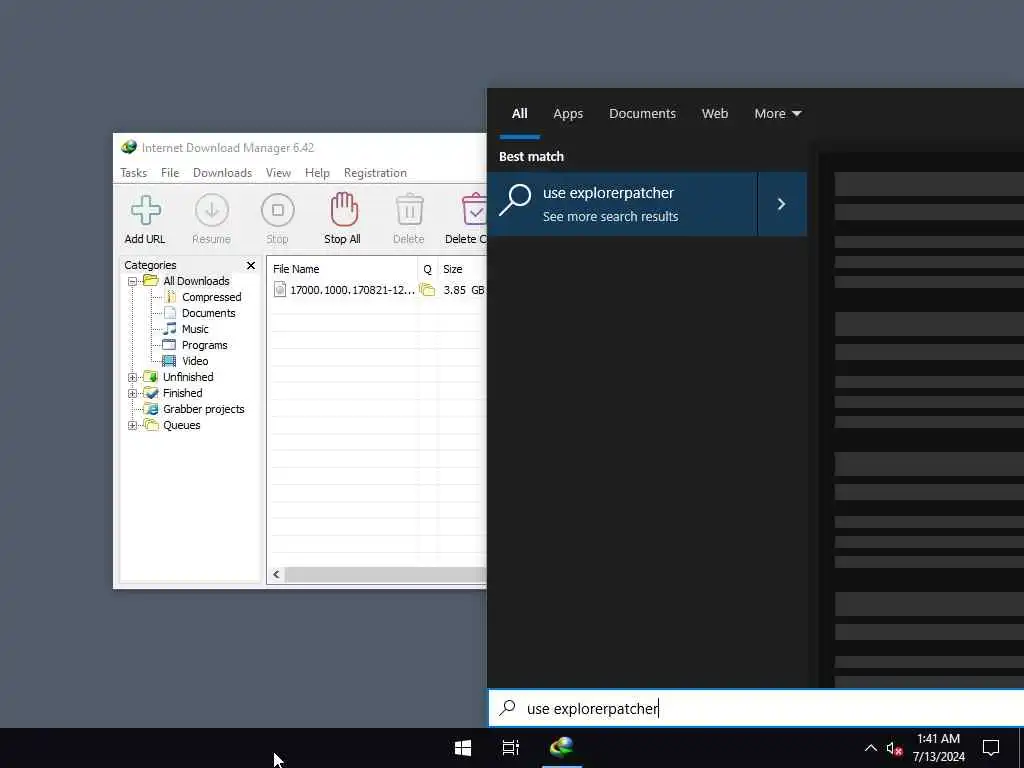Select the 17000.1000.170821 download row
The height and width of the screenshot is (768, 1024).
point(377,290)
